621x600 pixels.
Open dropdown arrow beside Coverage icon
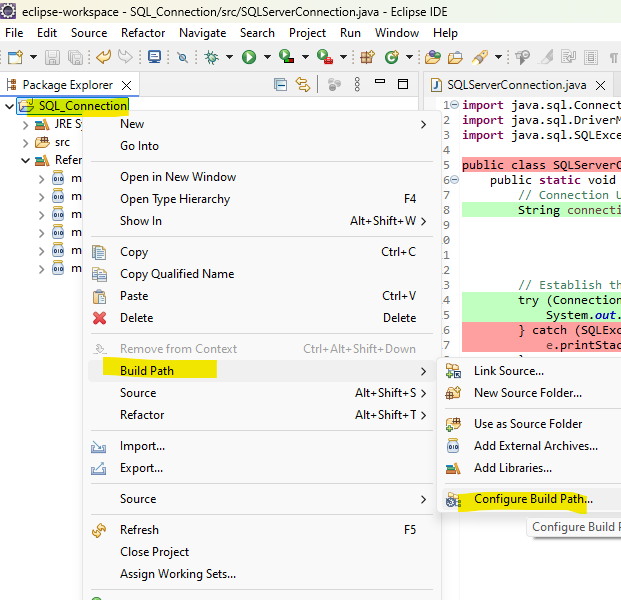(305, 57)
